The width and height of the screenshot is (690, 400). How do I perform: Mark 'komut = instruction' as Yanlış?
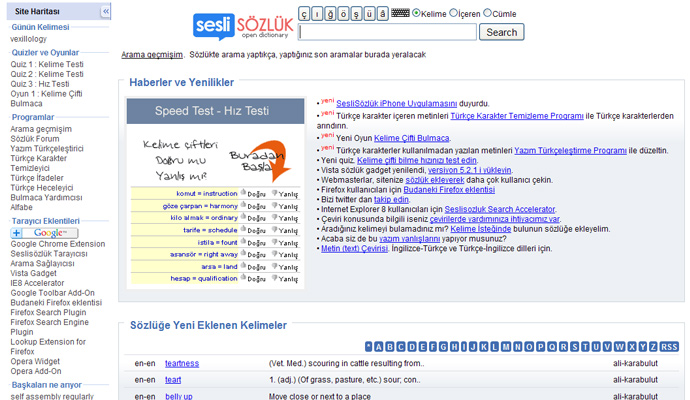coord(285,193)
